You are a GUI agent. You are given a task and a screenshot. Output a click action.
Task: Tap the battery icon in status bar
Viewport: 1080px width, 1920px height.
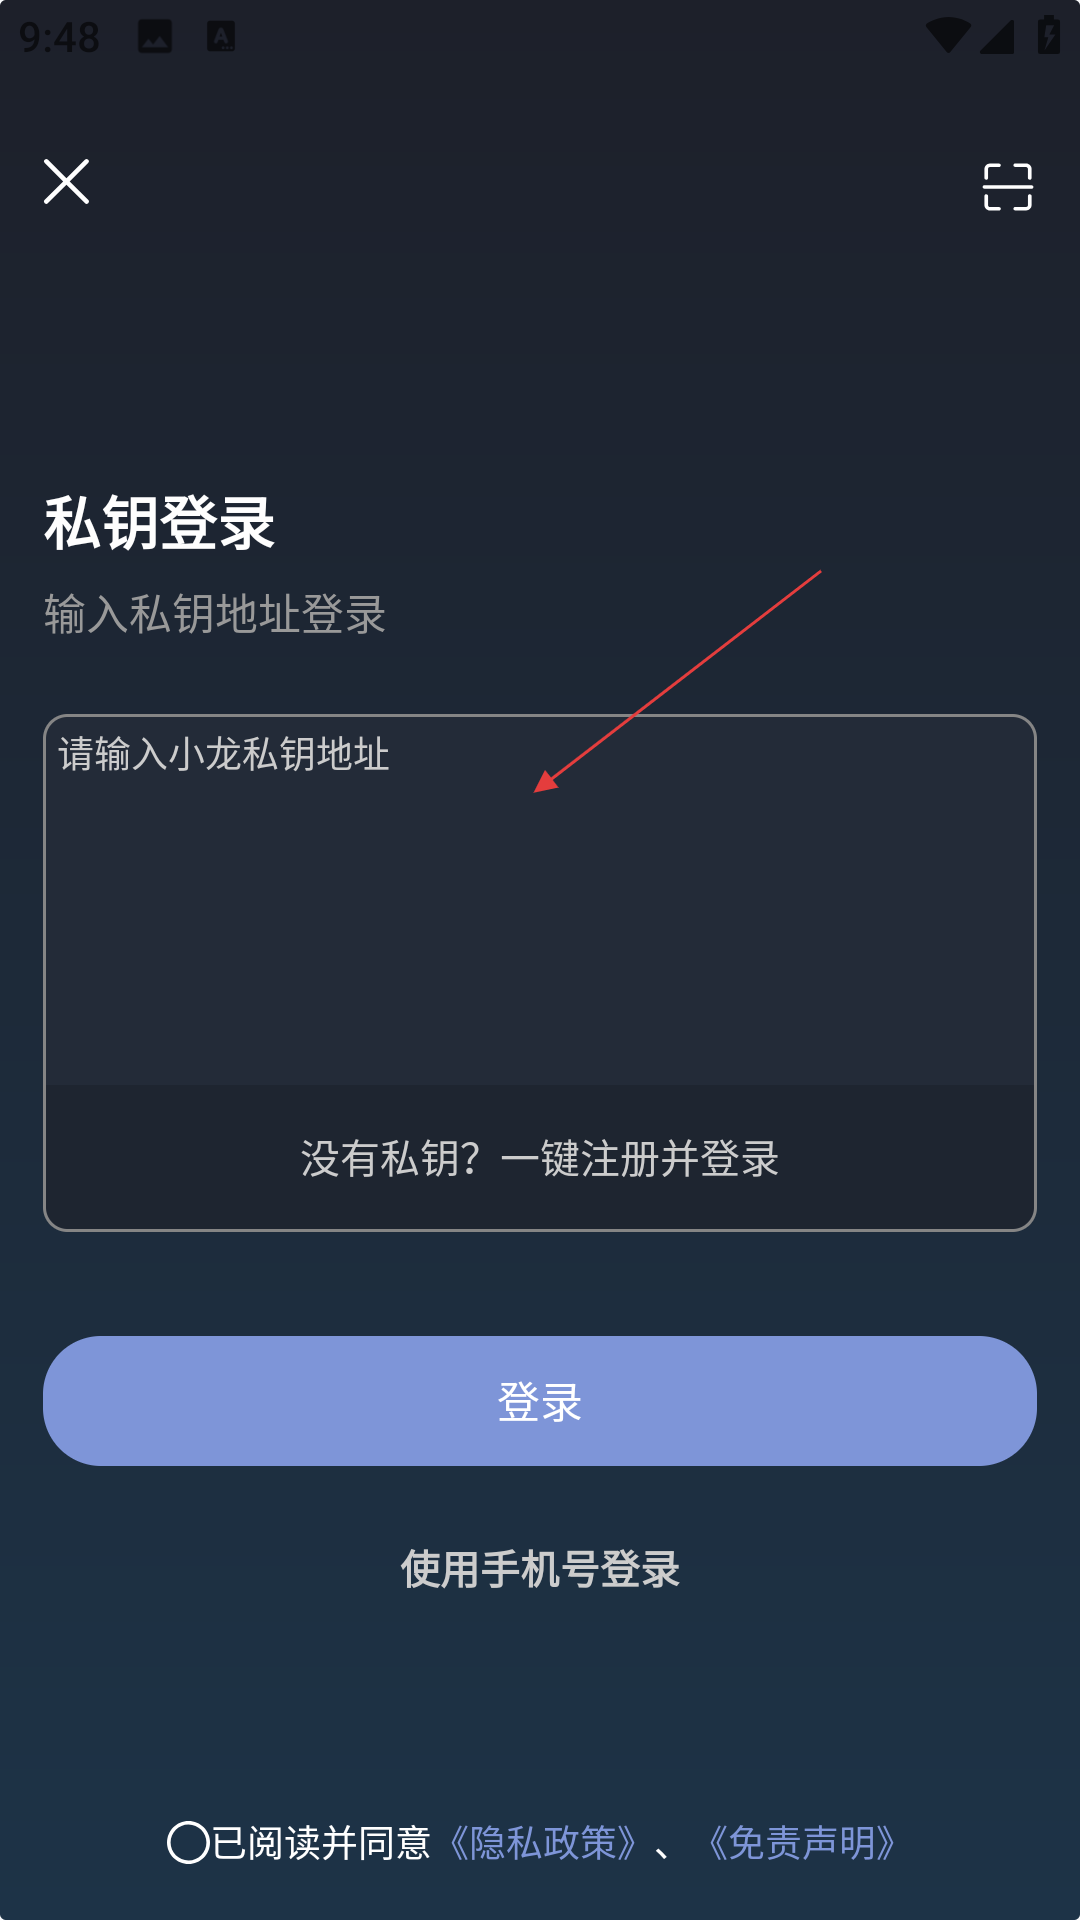(x=1049, y=35)
